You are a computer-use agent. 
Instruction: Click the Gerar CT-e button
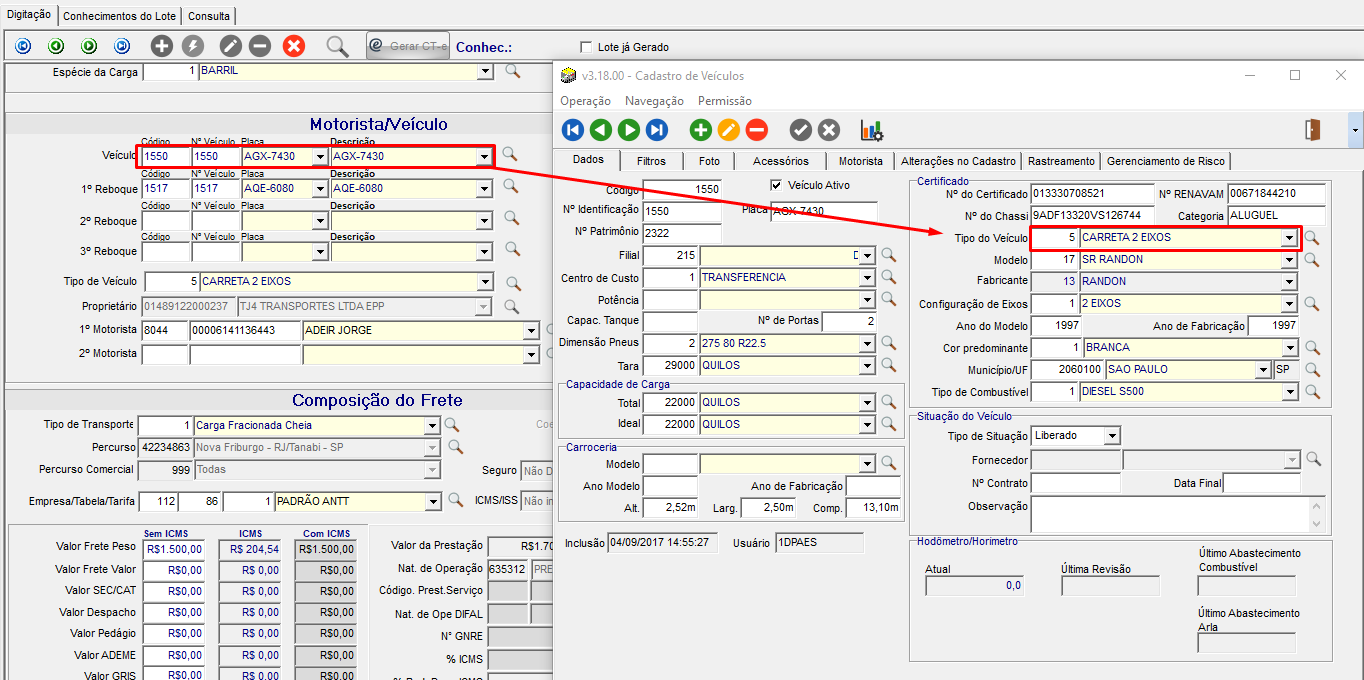(408, 46)
